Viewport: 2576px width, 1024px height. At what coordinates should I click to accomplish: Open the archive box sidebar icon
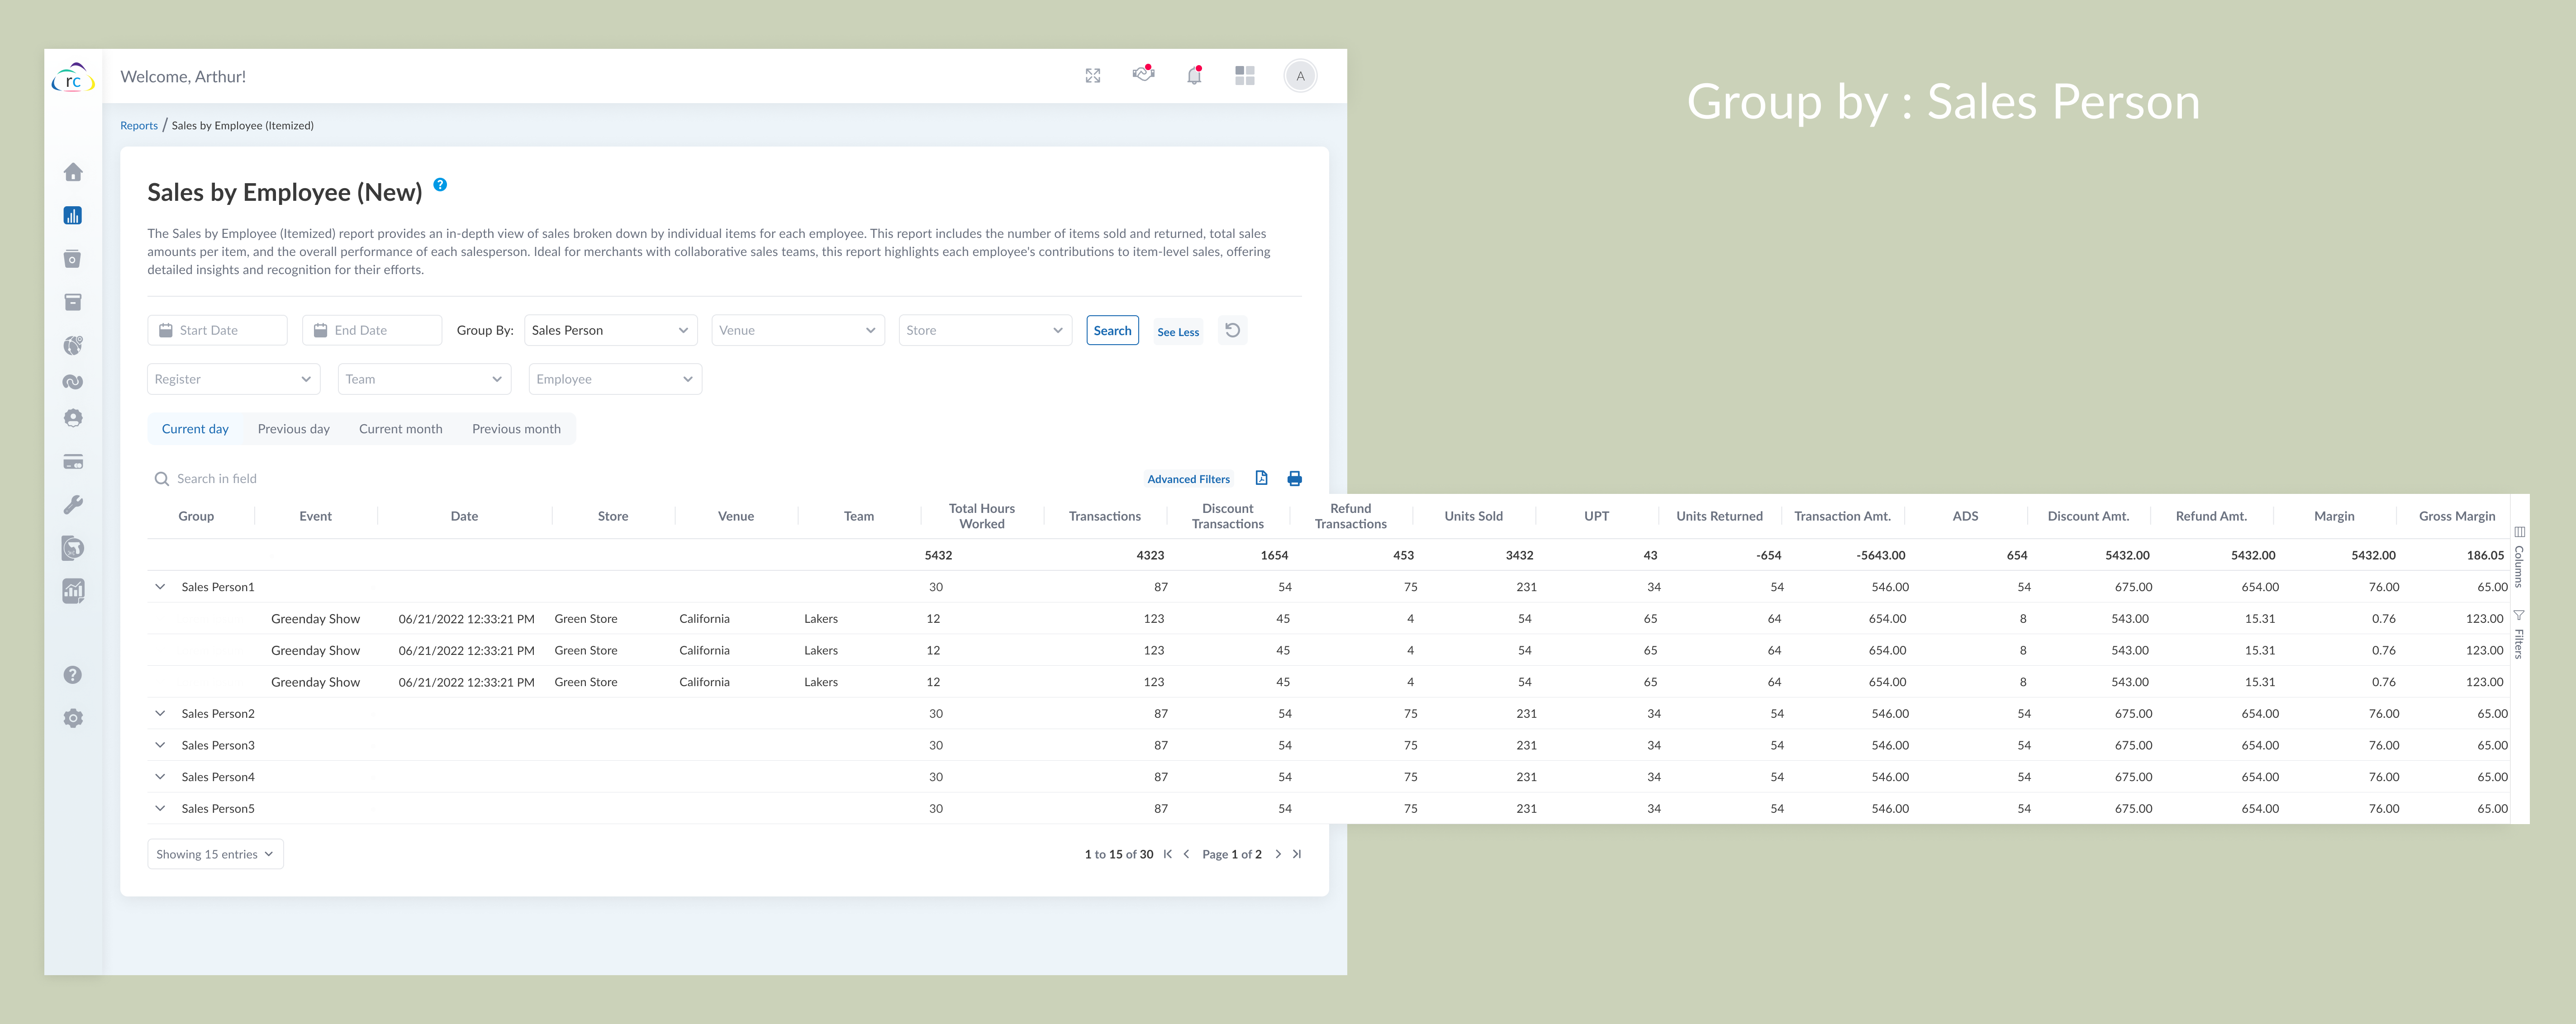click(73, 302)
